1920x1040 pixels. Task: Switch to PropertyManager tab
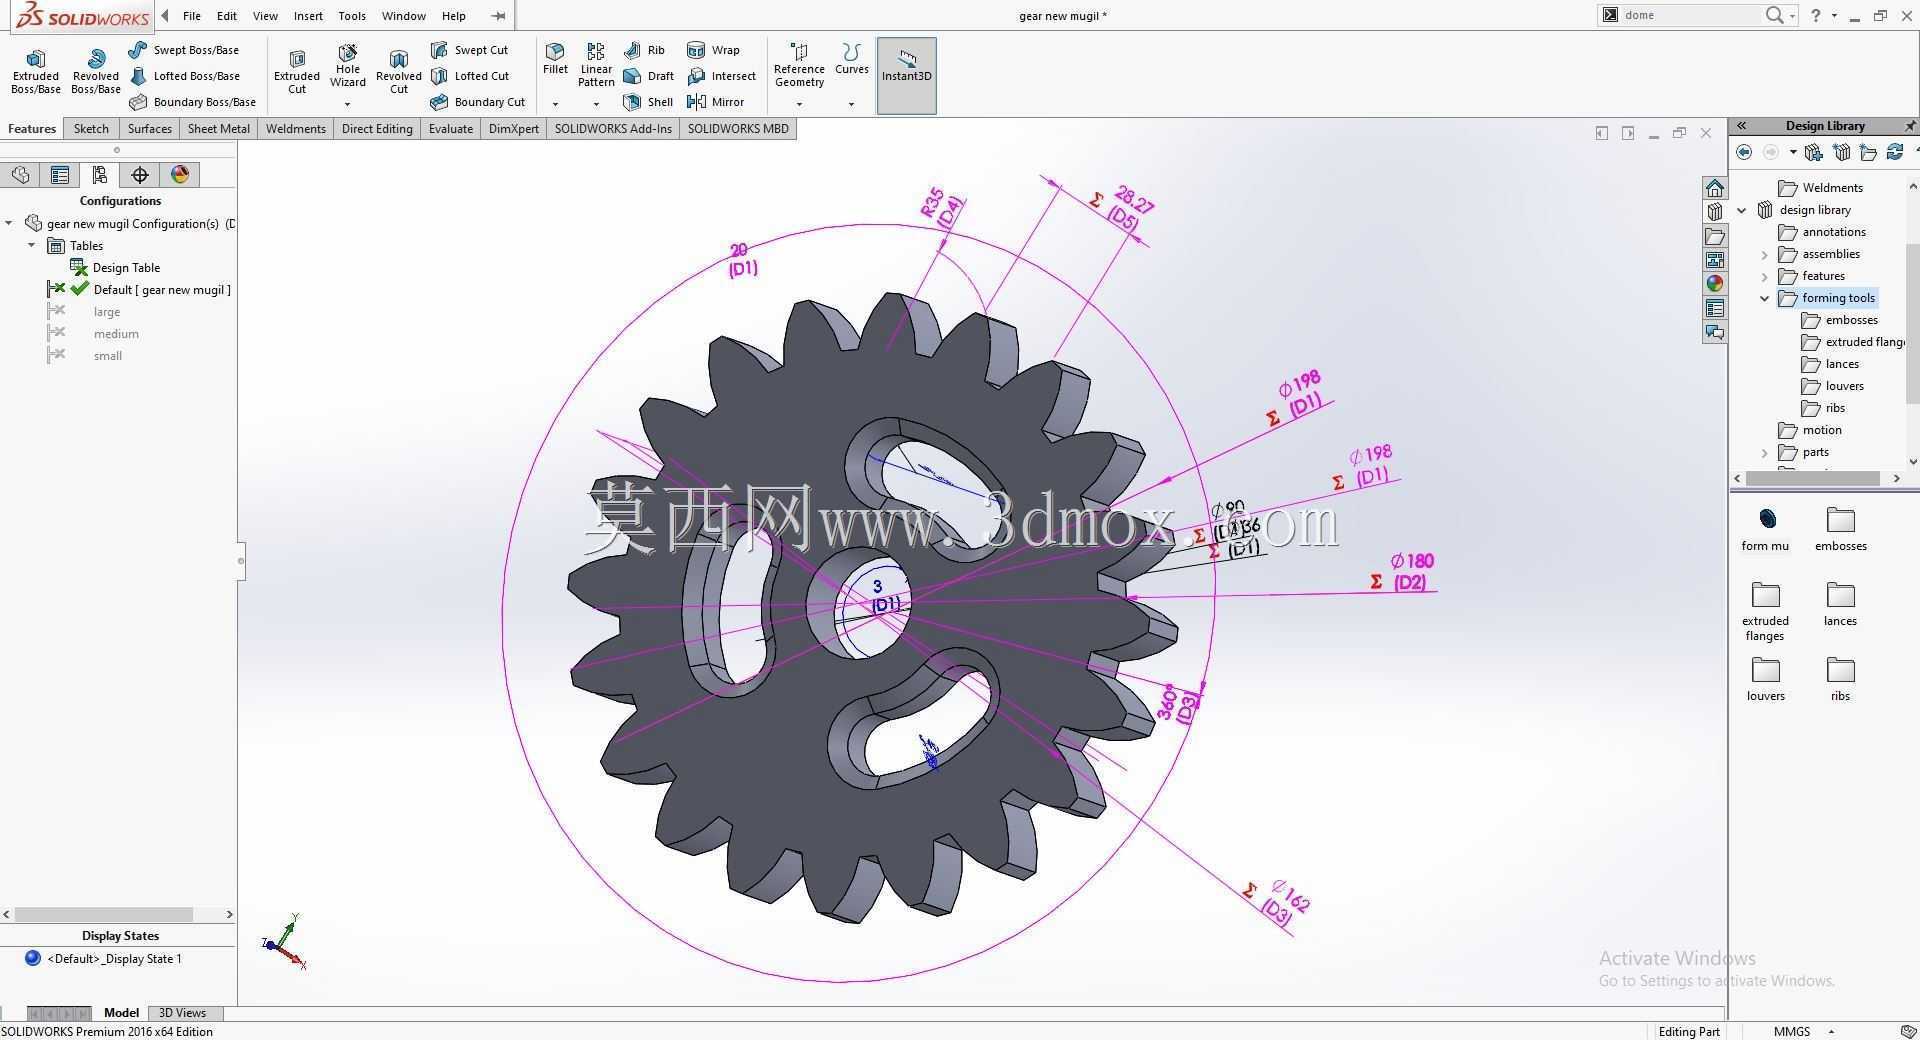(60, 175)
